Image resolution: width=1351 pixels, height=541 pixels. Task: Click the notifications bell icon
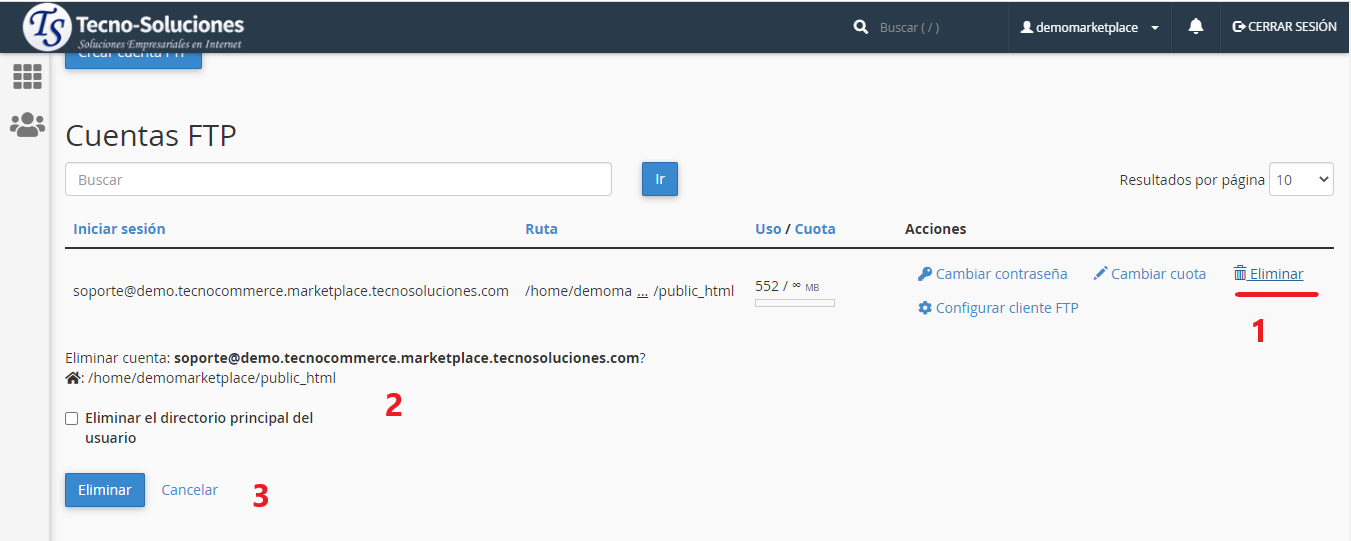point(1195,27)
